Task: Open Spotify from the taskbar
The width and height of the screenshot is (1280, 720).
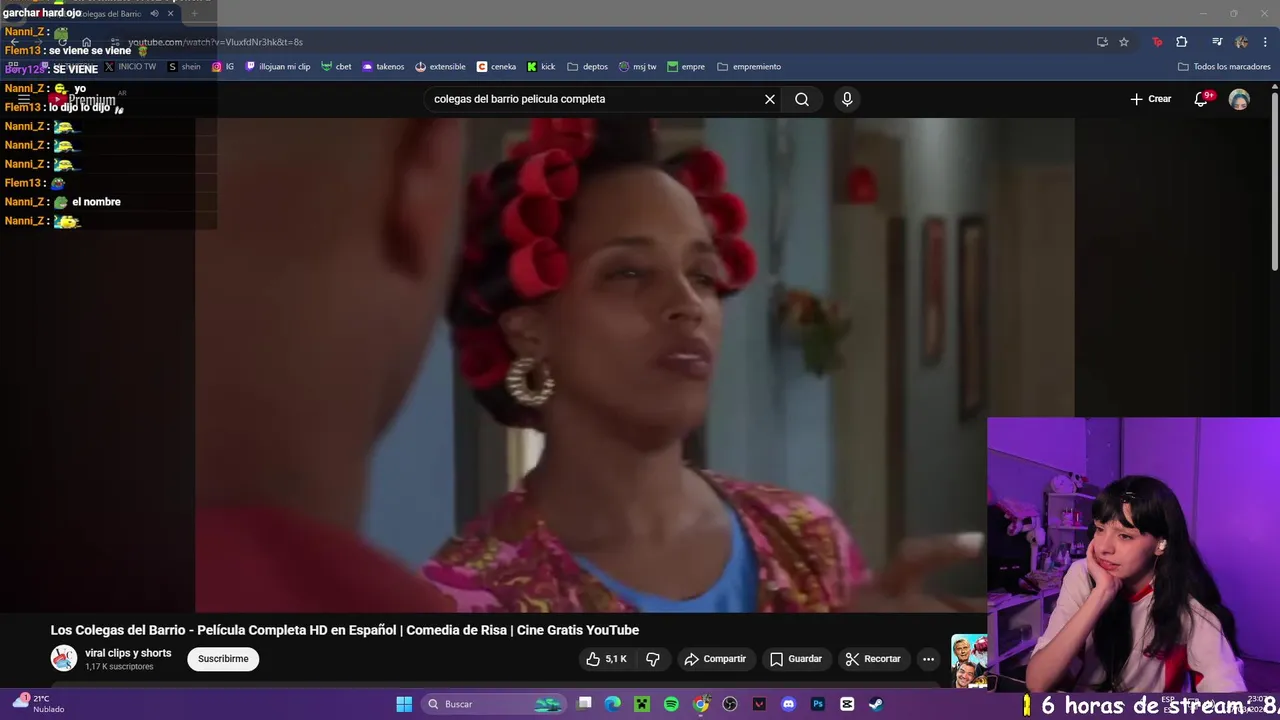Action: (671, 704)
